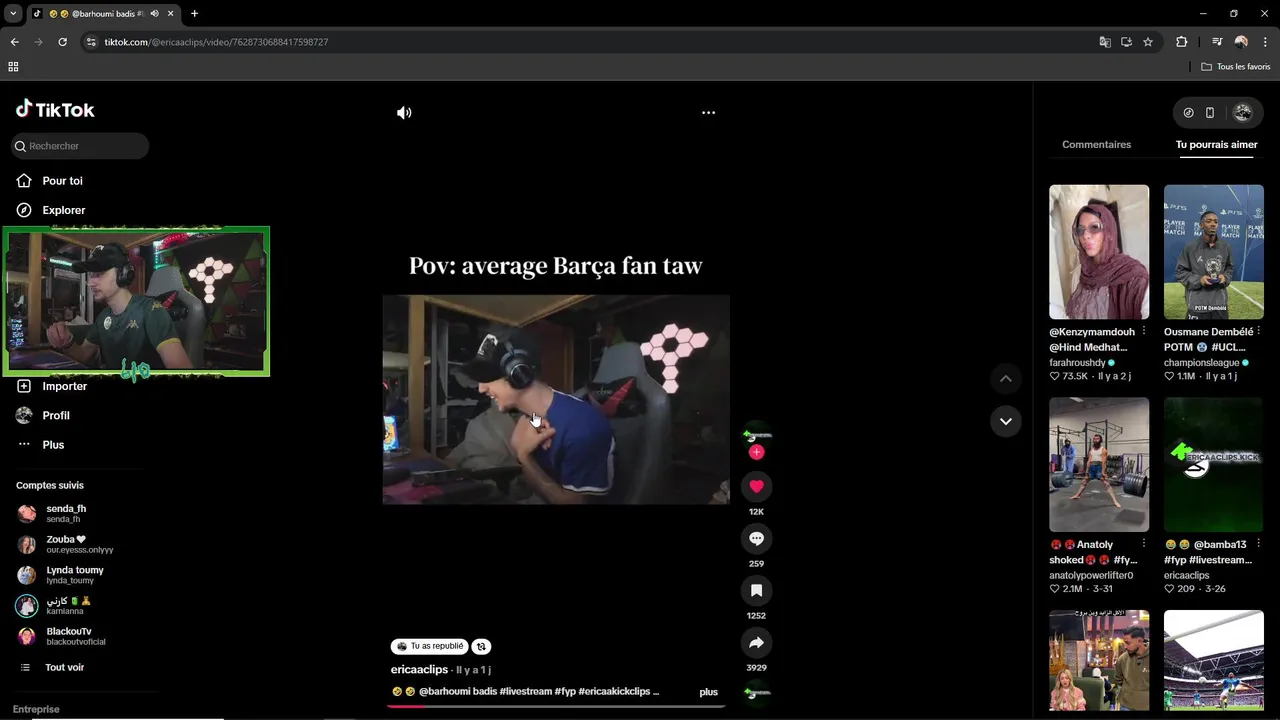Switch to the Commentaires tab
The image size is (1280, 720).
pos(1096,144)
